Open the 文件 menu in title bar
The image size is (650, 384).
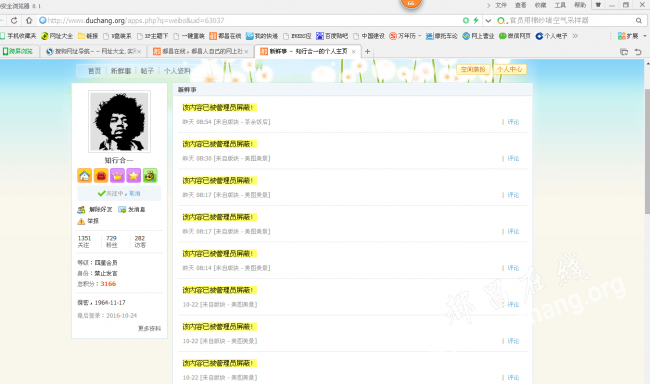501,5
